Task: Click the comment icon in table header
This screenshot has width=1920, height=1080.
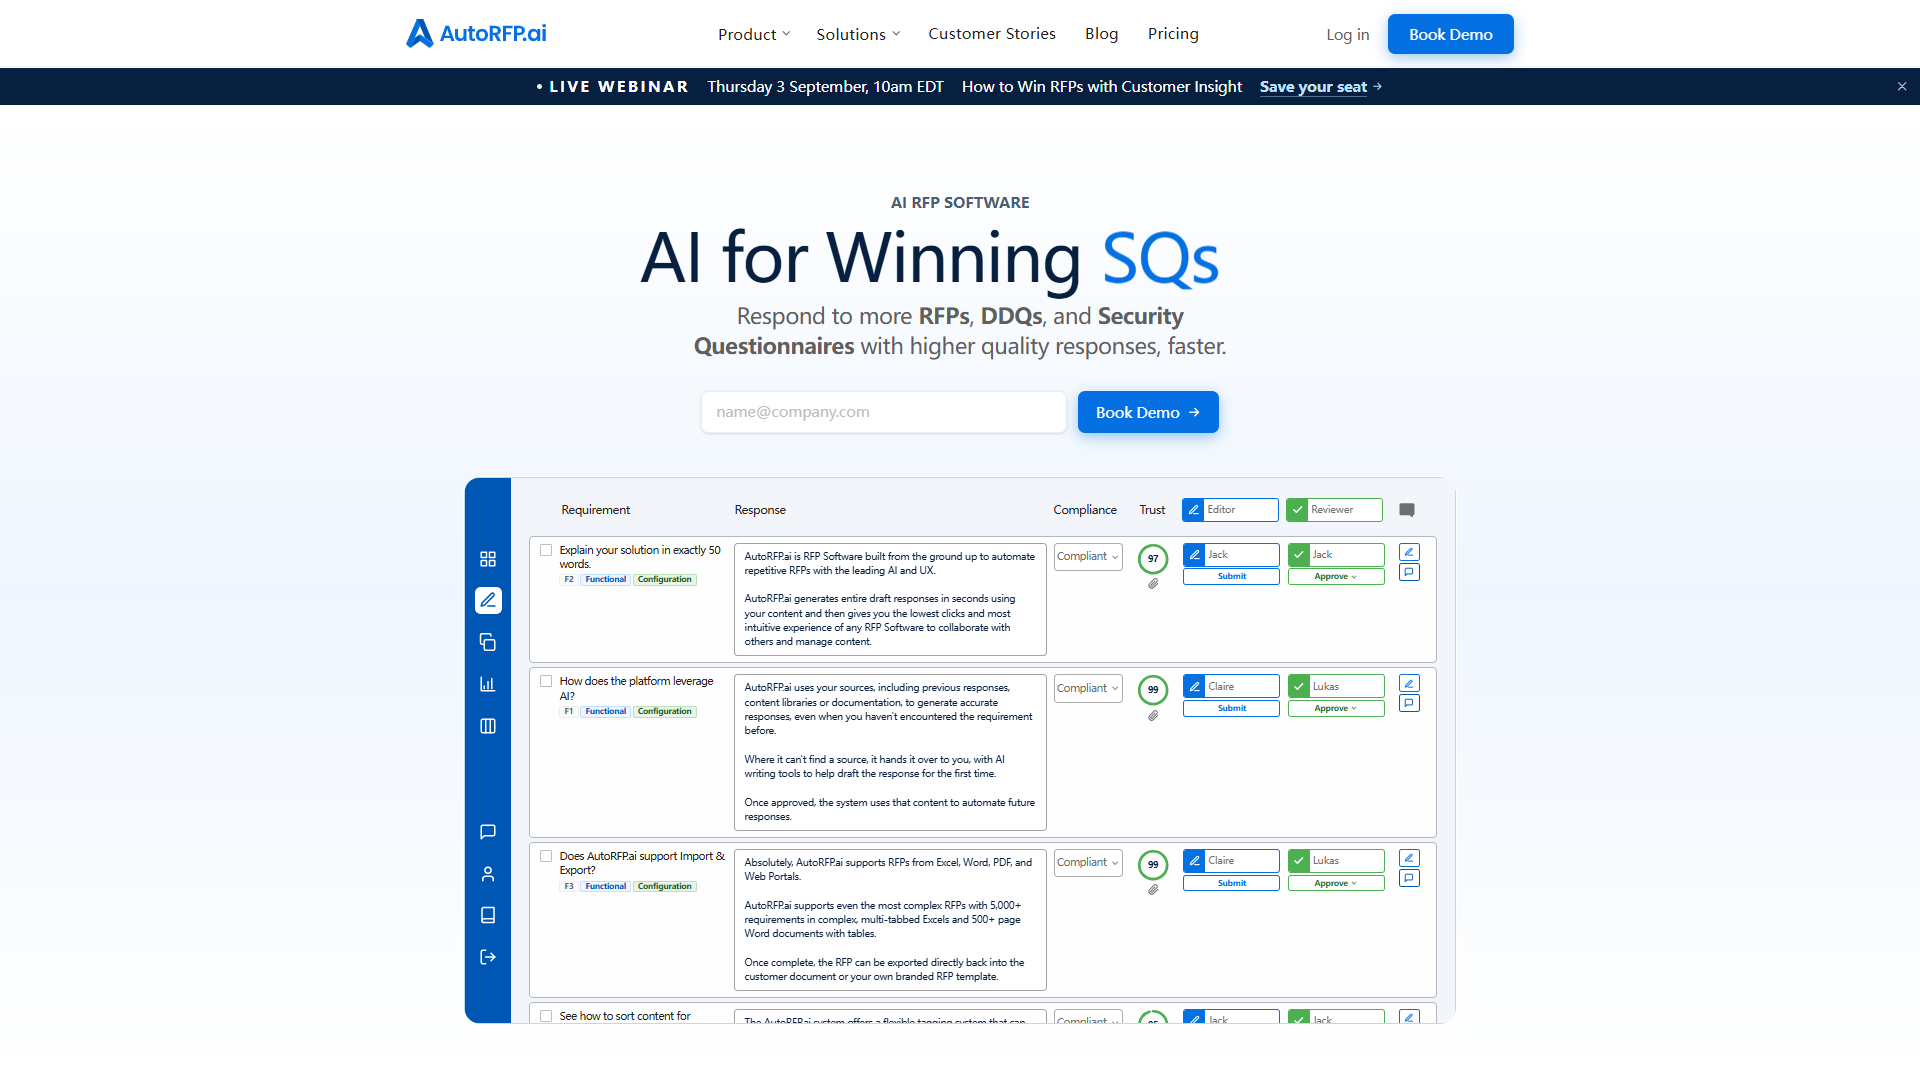Action: [x=1407, y=510]
